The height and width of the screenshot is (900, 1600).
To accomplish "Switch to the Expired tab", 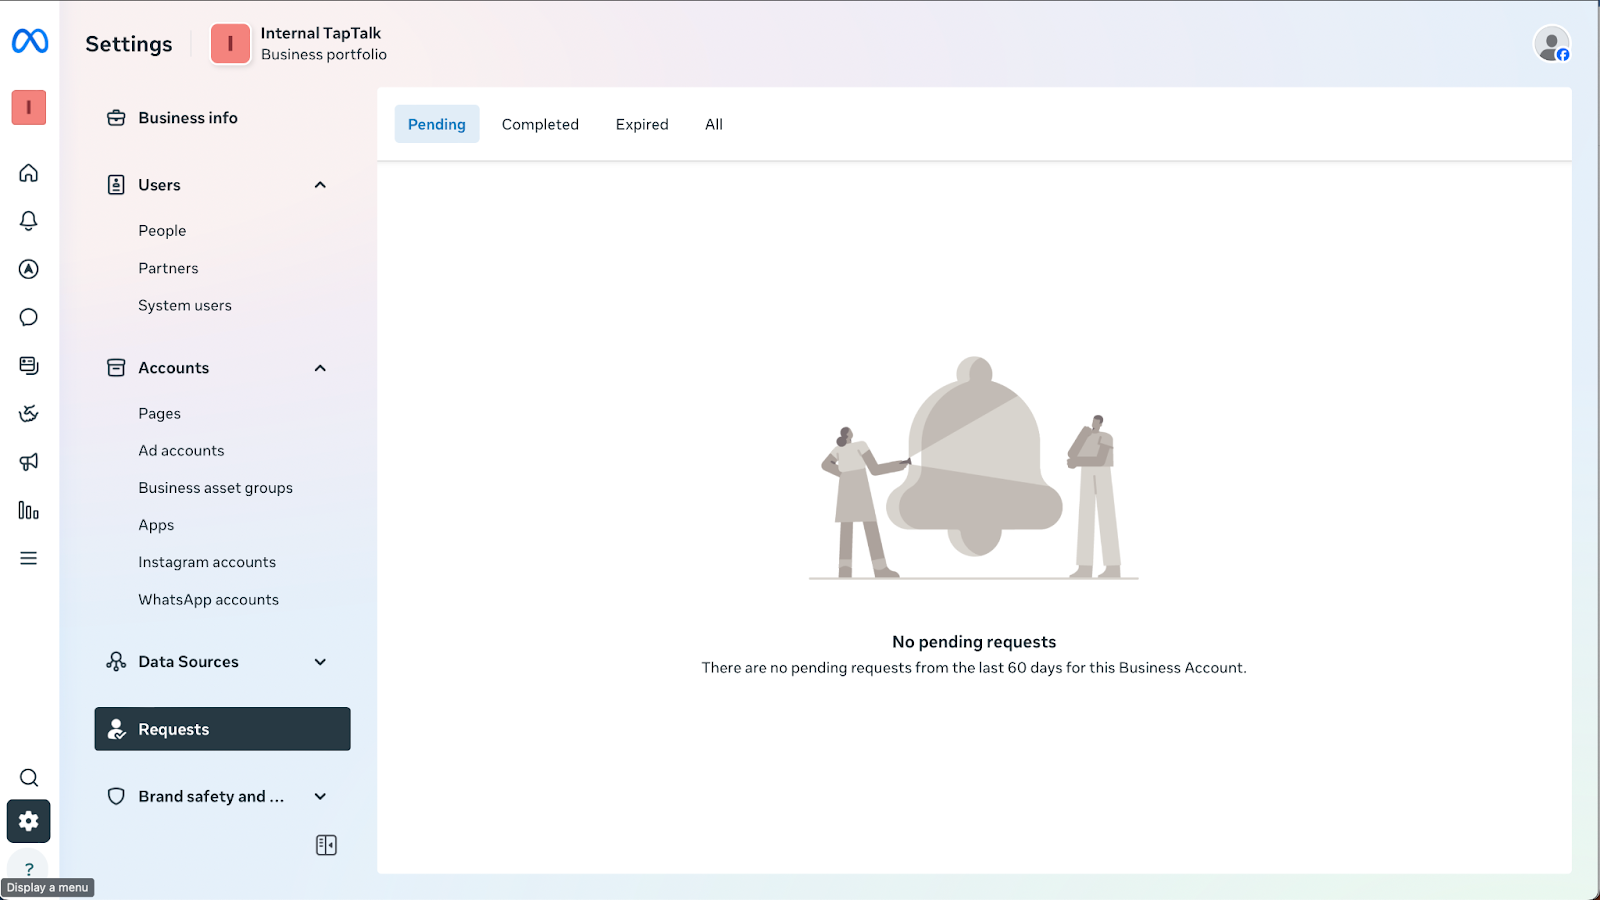I will pyautogui.click(x=642, y=124).
